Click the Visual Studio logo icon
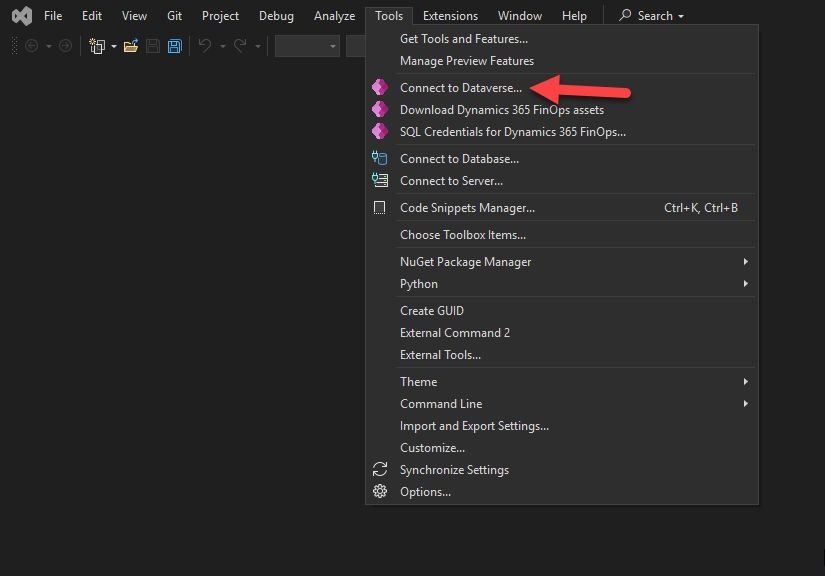The width and height of the screenshot is (825, 576). point(20,16)
